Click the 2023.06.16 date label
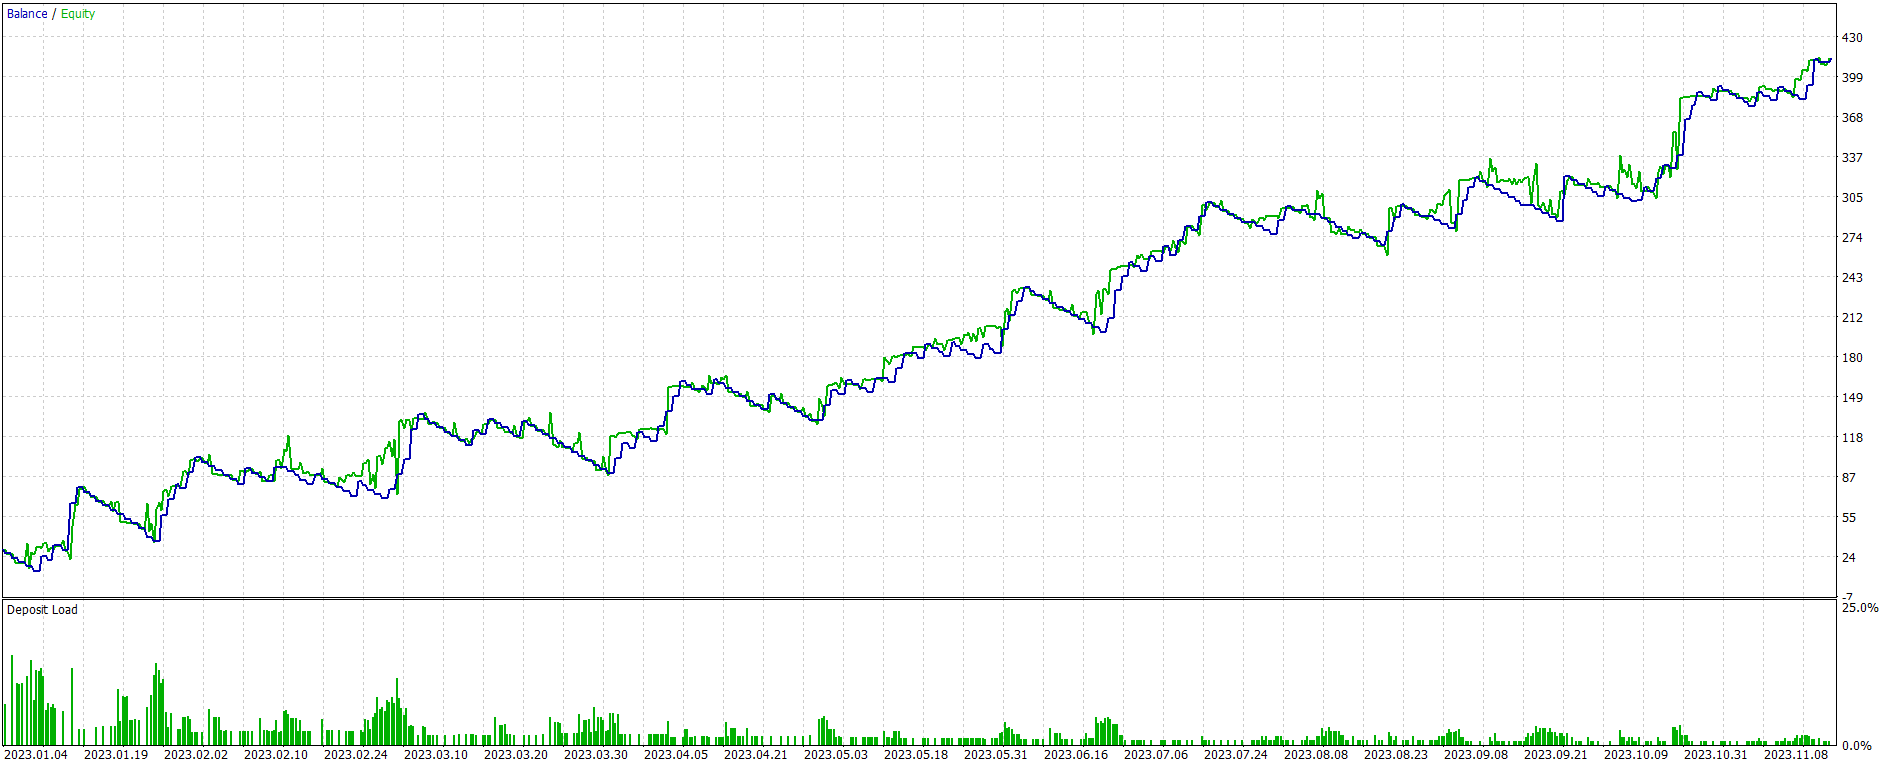Image resolution: width=1883 pixels, height=765 pixels. pyautogui.click(x=1076, y=755)
